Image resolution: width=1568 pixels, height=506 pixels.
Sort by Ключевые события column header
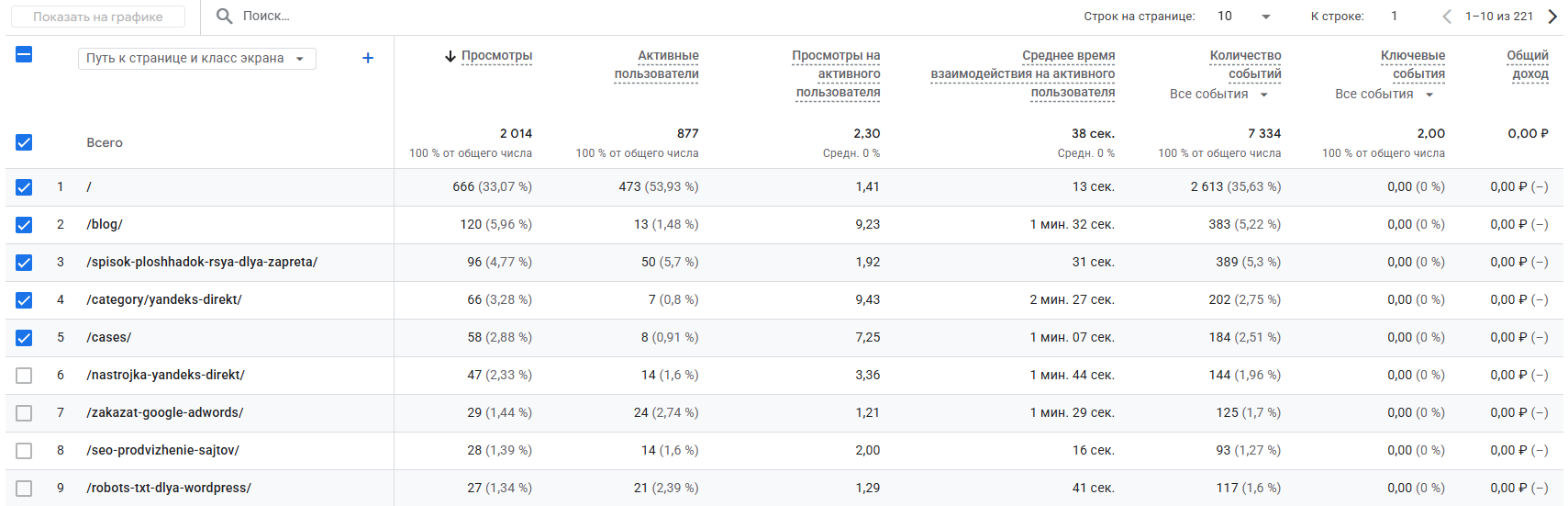click(x=1412, y=65)
